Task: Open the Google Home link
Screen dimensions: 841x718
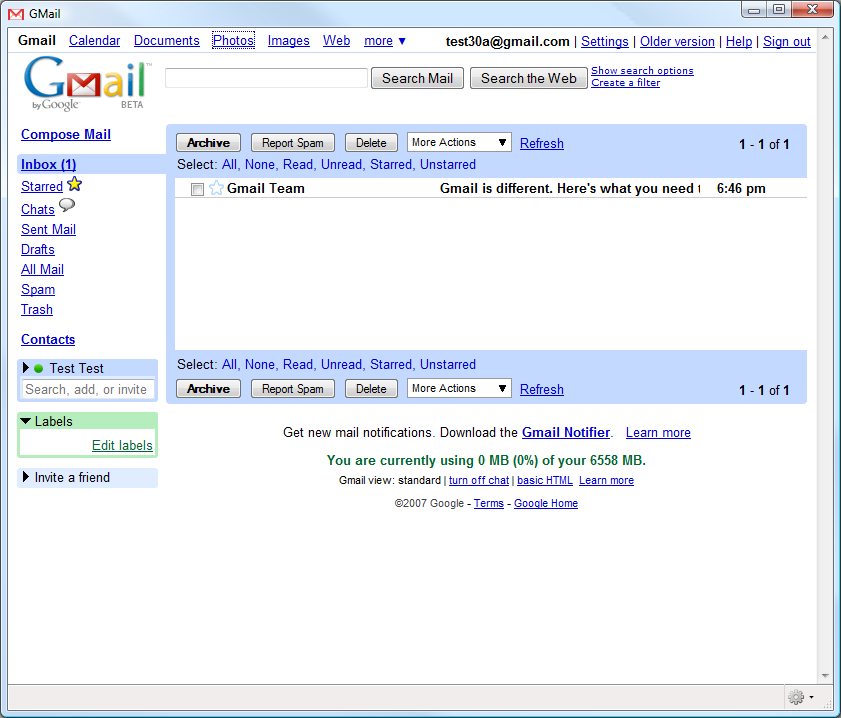Action: (546, 504)
